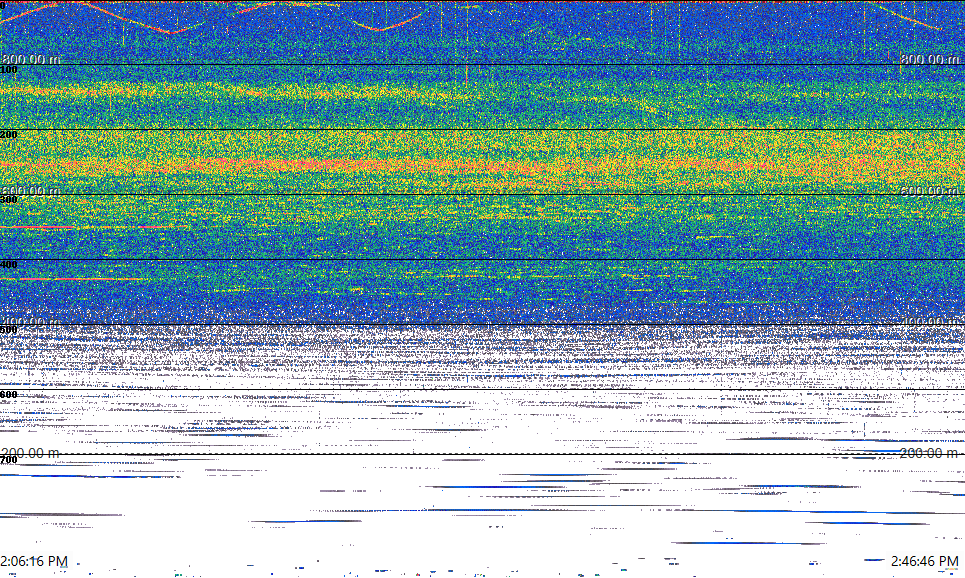
Task: Select the right-side 600.00 m depth label
Action: pos(930,191)
